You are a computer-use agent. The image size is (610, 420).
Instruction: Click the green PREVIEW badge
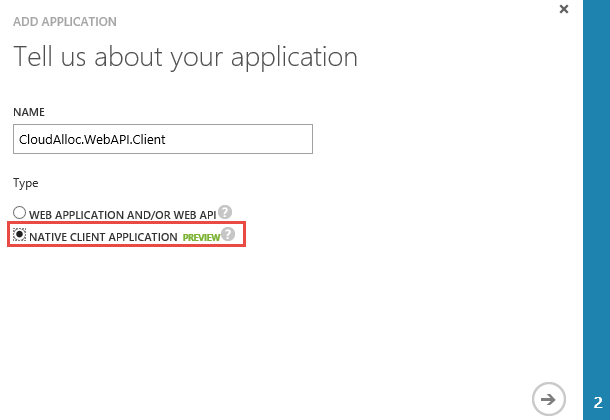[x=200, y=236]
